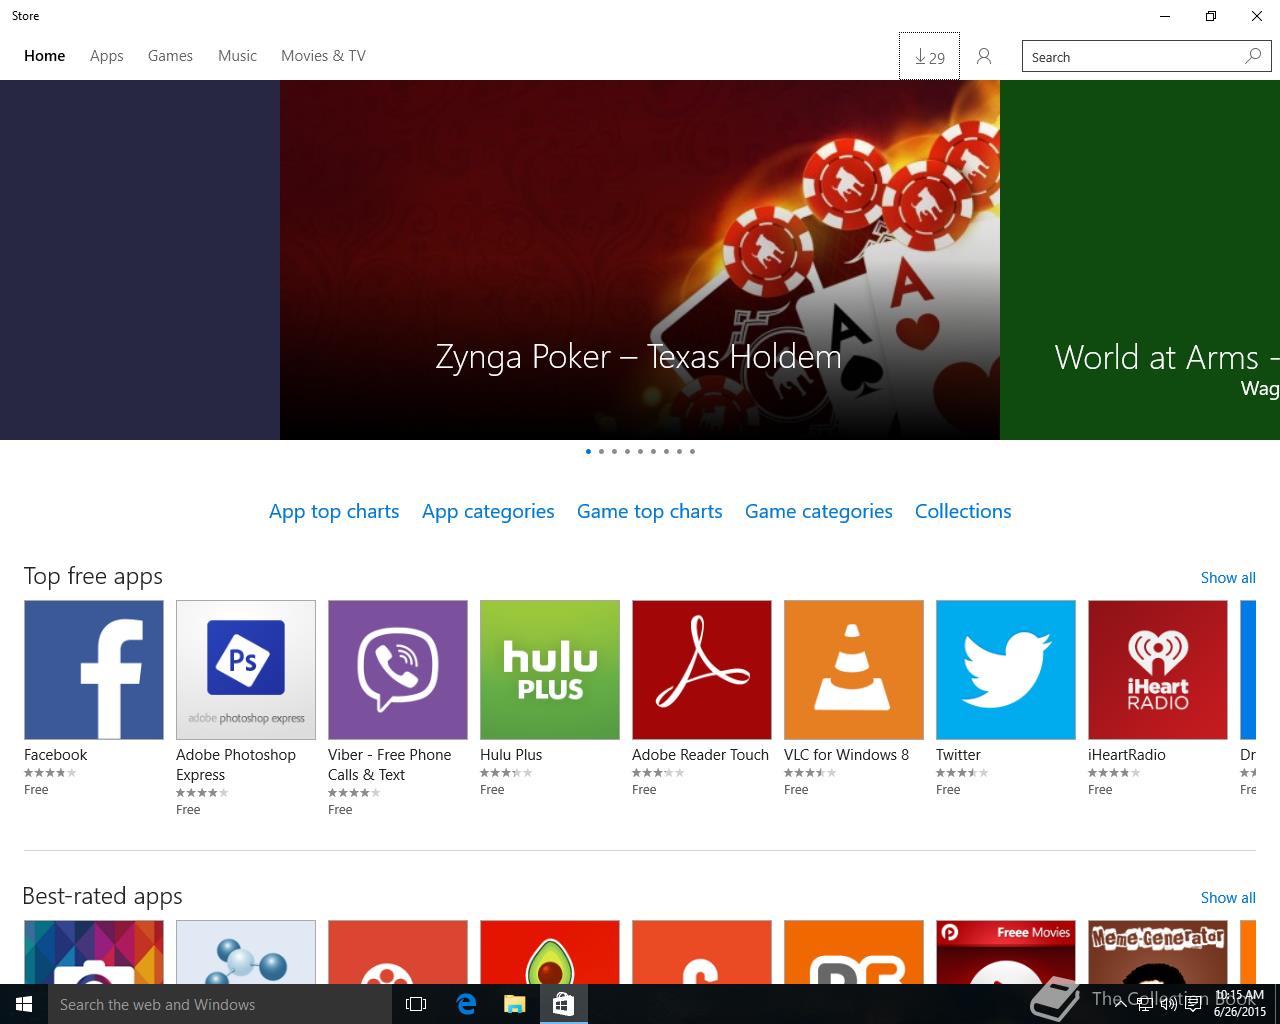This screenshot has width=1280, height=1024.
Task: Launch Microsoft Edge from the taskbar
Action: click(x=466, y=1004)
